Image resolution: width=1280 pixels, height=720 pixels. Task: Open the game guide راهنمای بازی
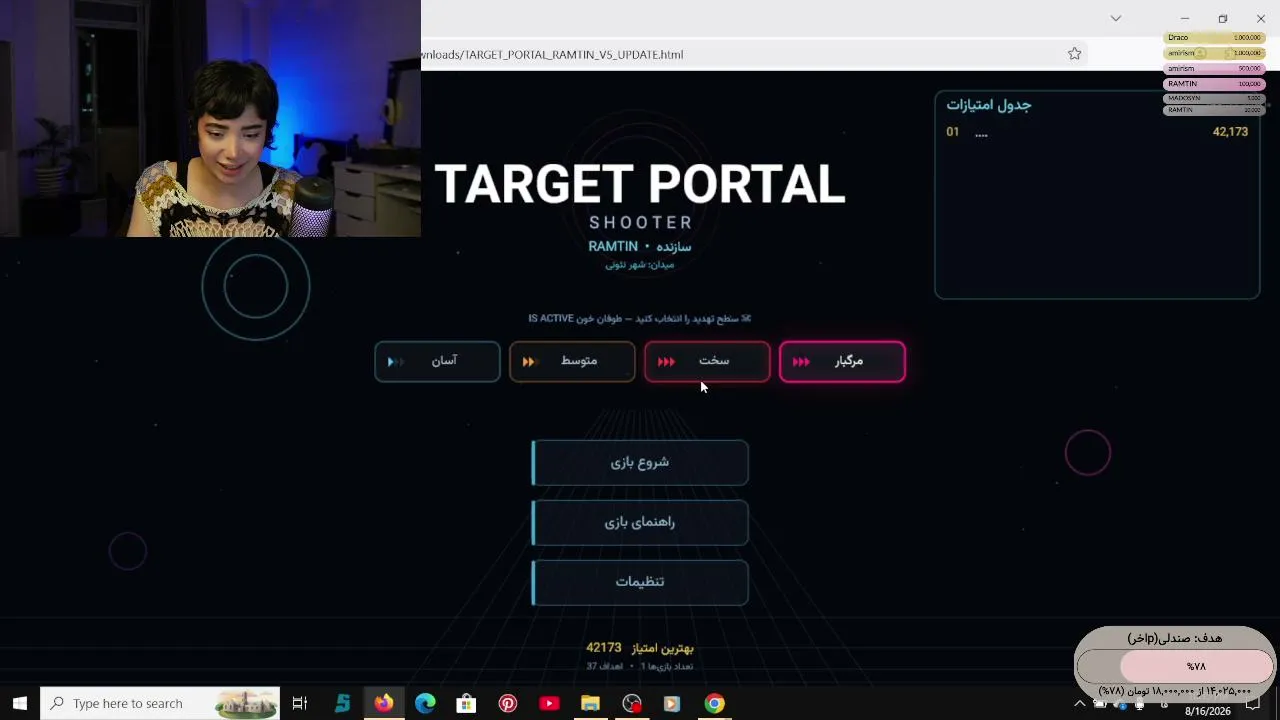(640, 522)
